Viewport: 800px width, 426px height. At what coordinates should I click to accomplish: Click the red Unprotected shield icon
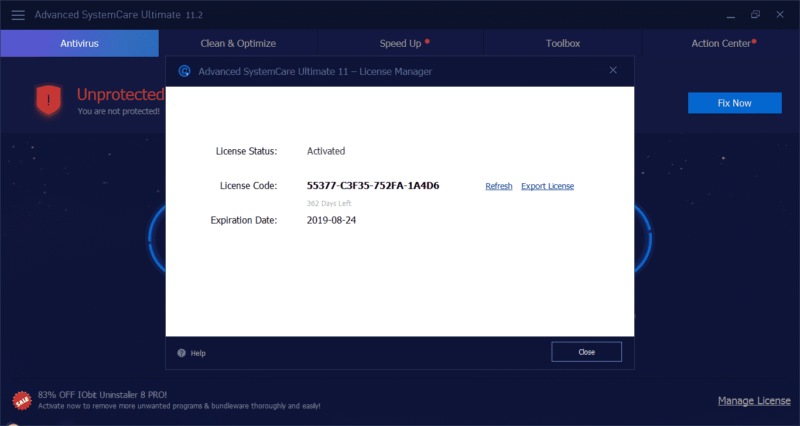[48, 100]
